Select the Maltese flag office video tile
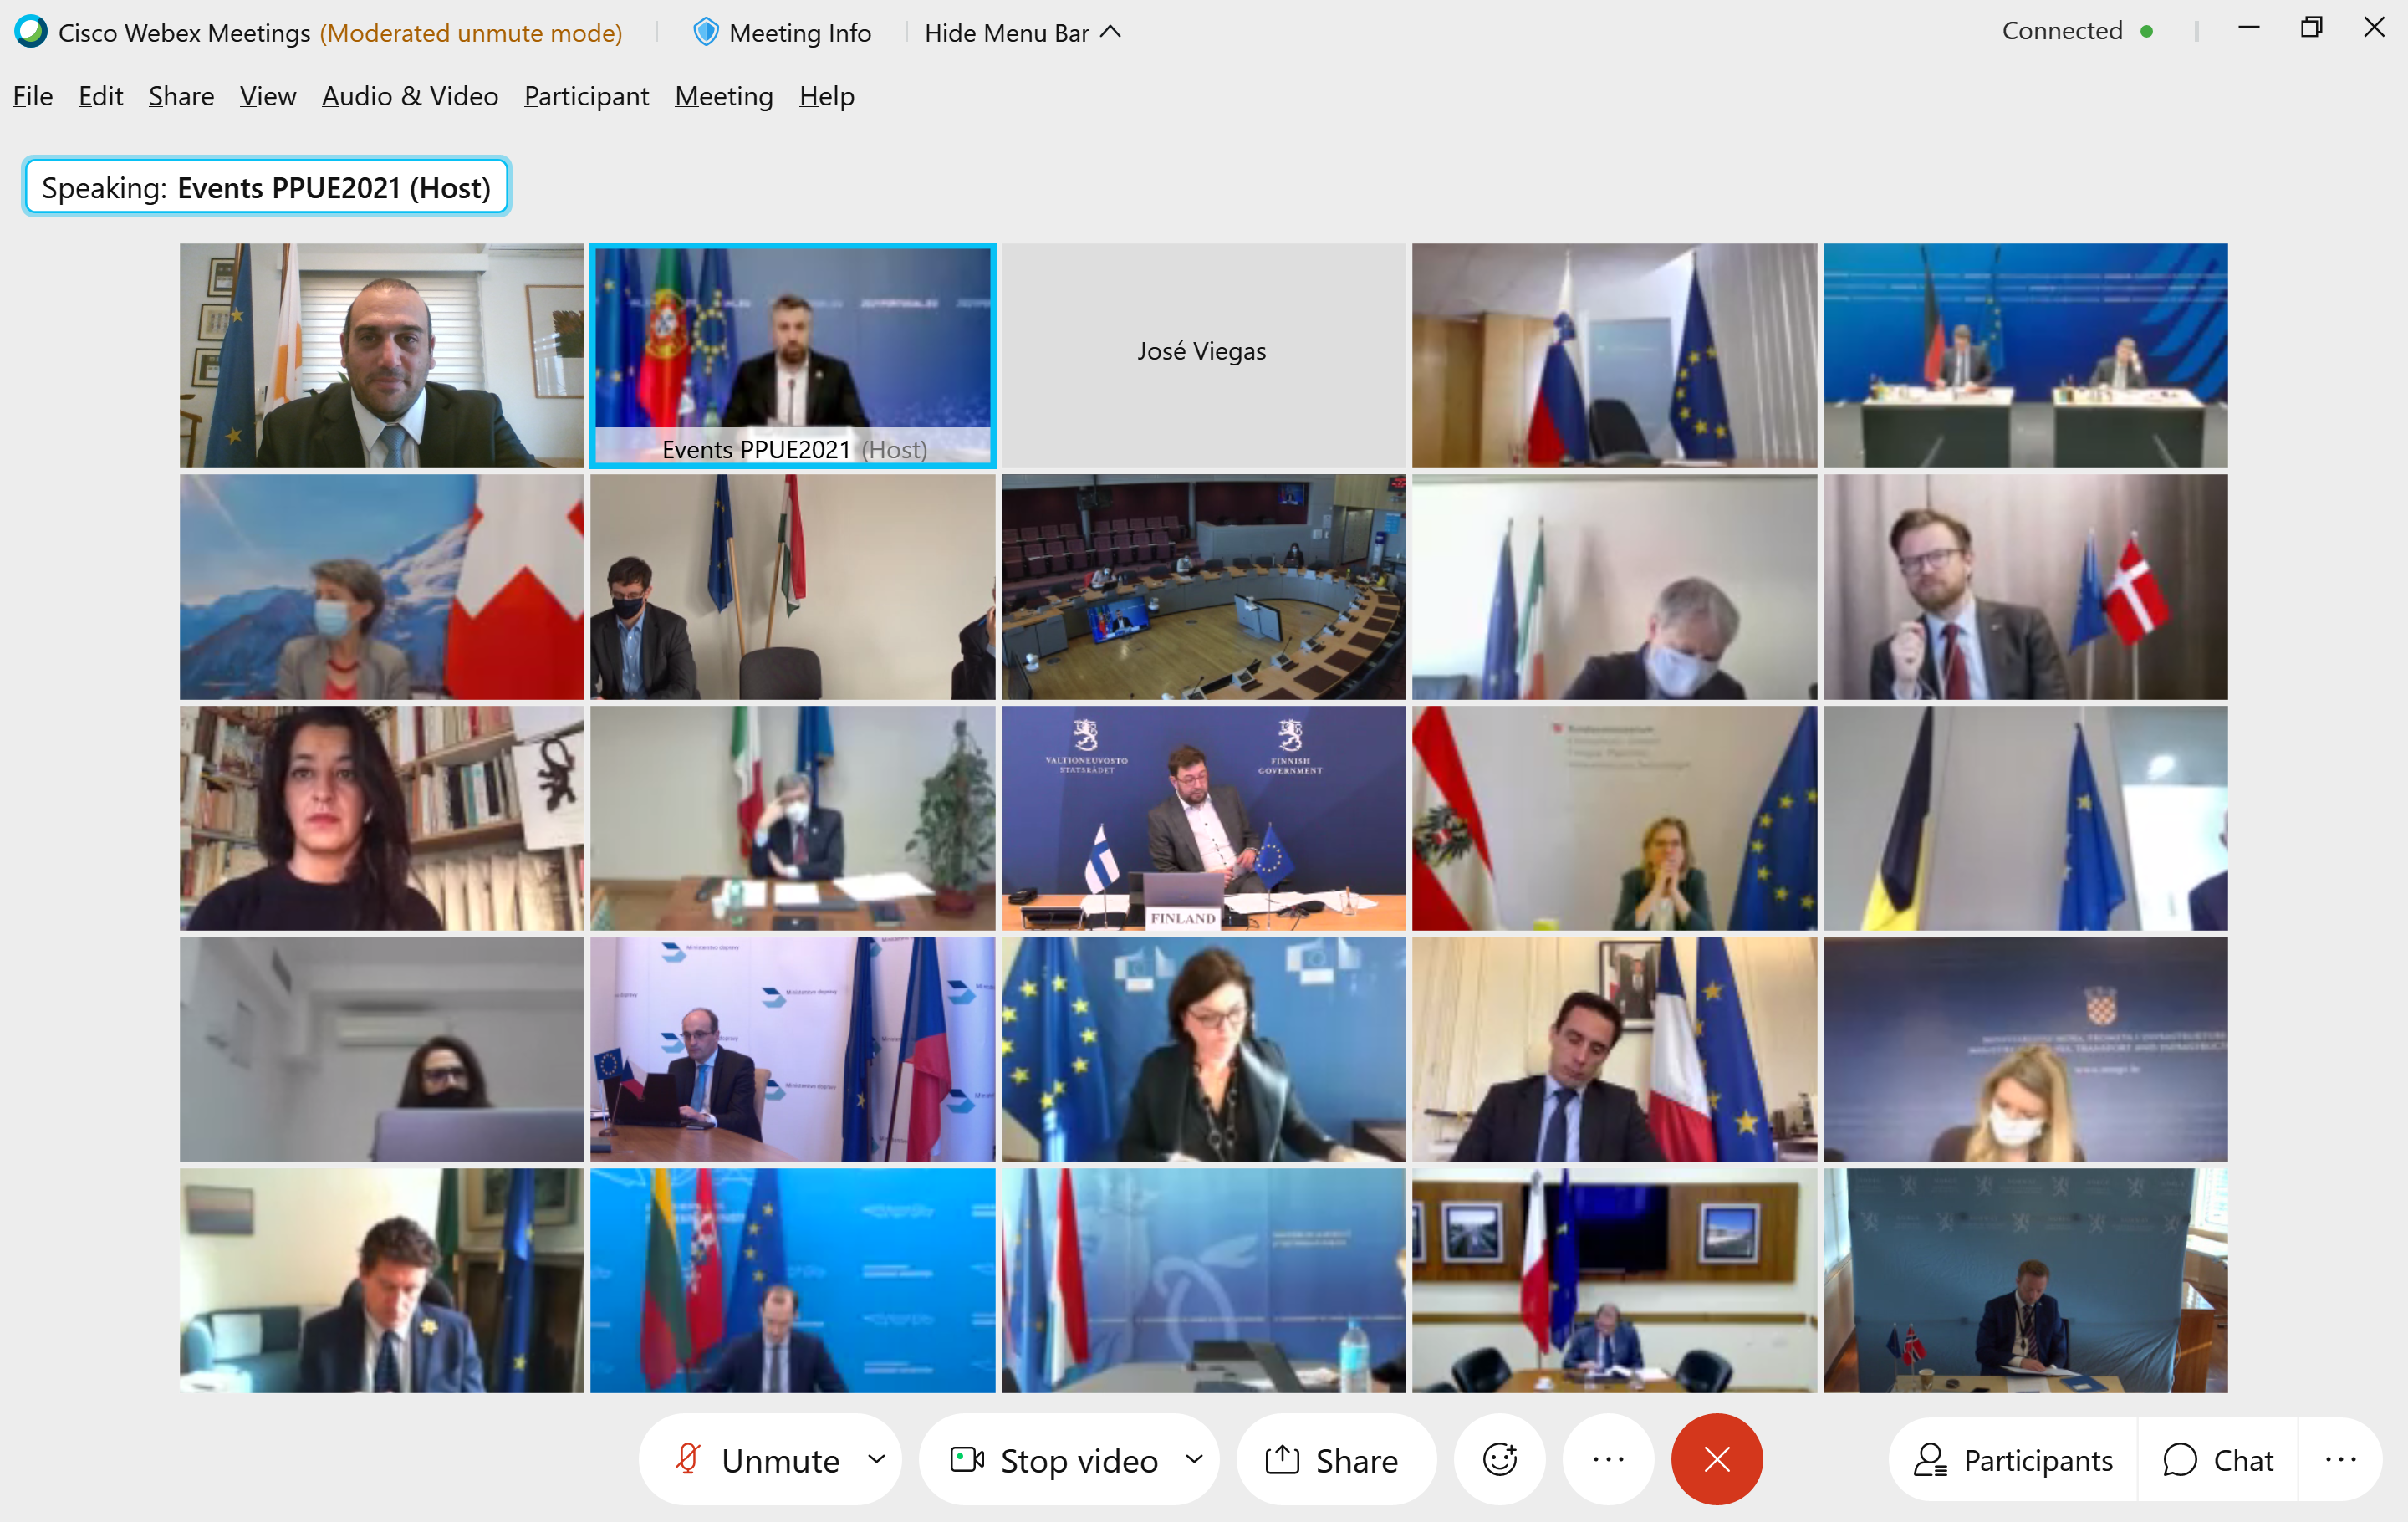This screenshot has width=2408, height=1522. [1614, 1280]
